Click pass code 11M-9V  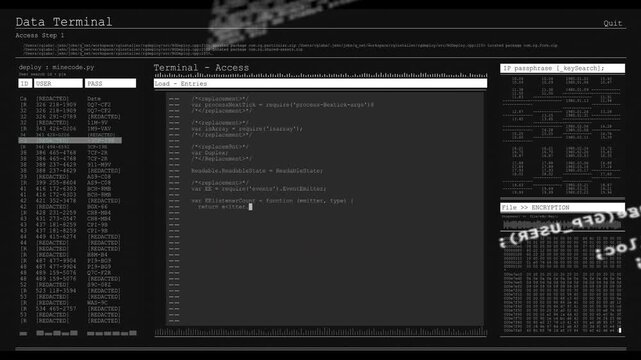pos(97,123)
